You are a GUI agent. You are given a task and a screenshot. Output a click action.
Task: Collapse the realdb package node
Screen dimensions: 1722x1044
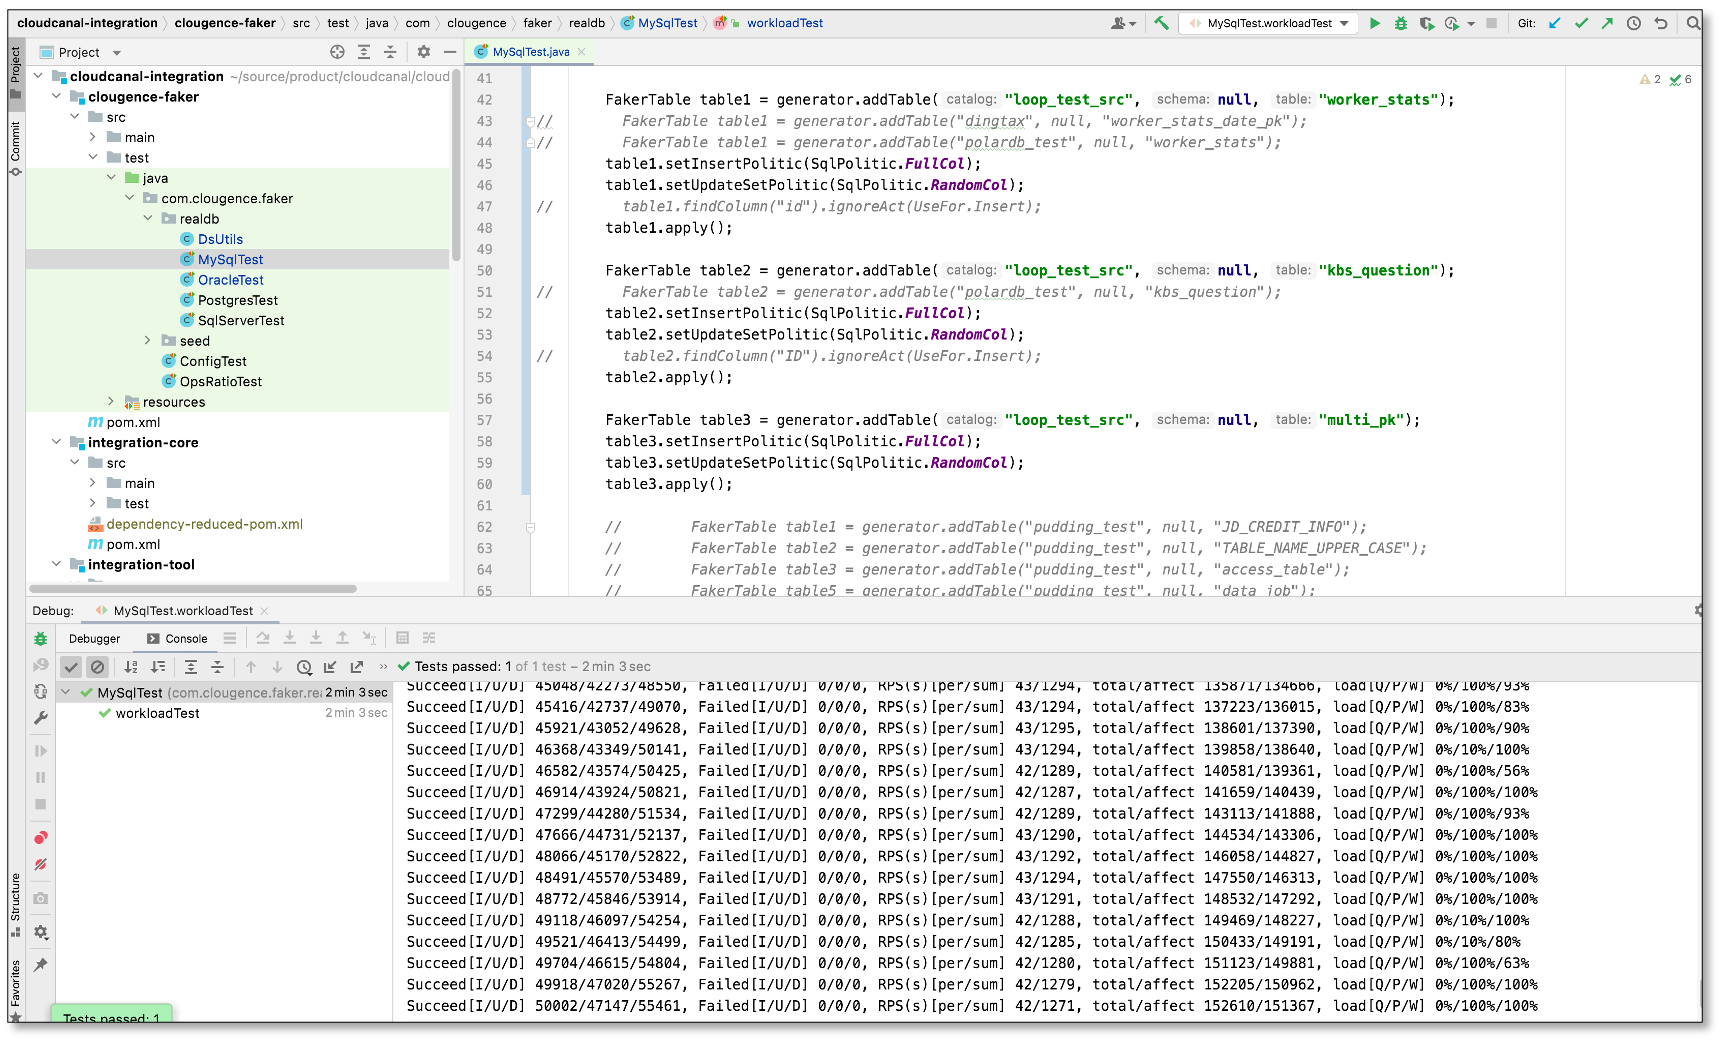(x=148, y=219)
